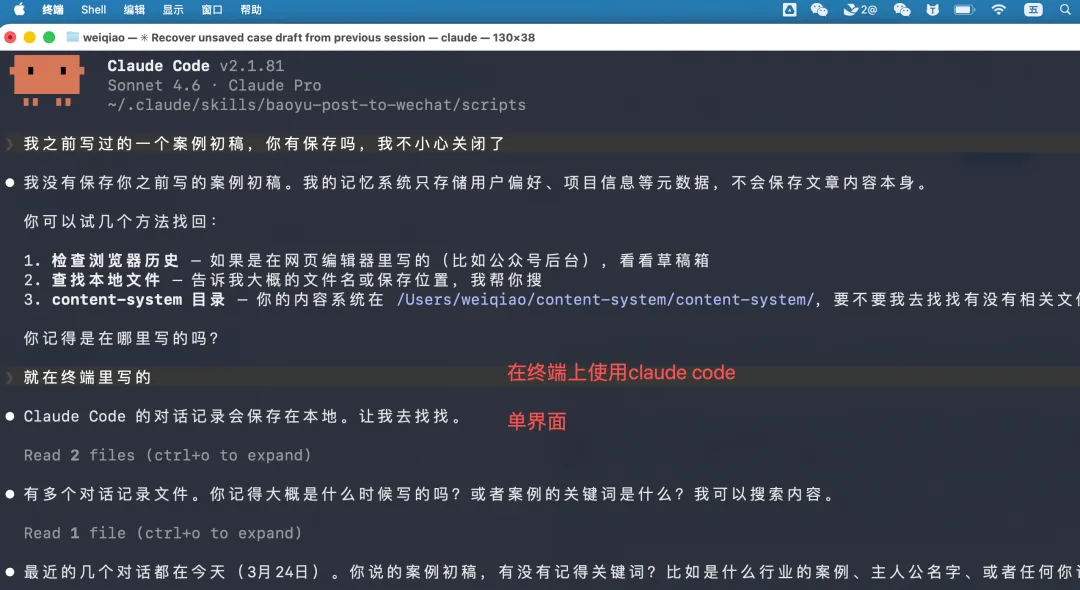The width and height of the screenshot is (1080, 590).
Task: Expand 'Read 2 files (ctrl+o to expand)'
Action: (167, 455)
